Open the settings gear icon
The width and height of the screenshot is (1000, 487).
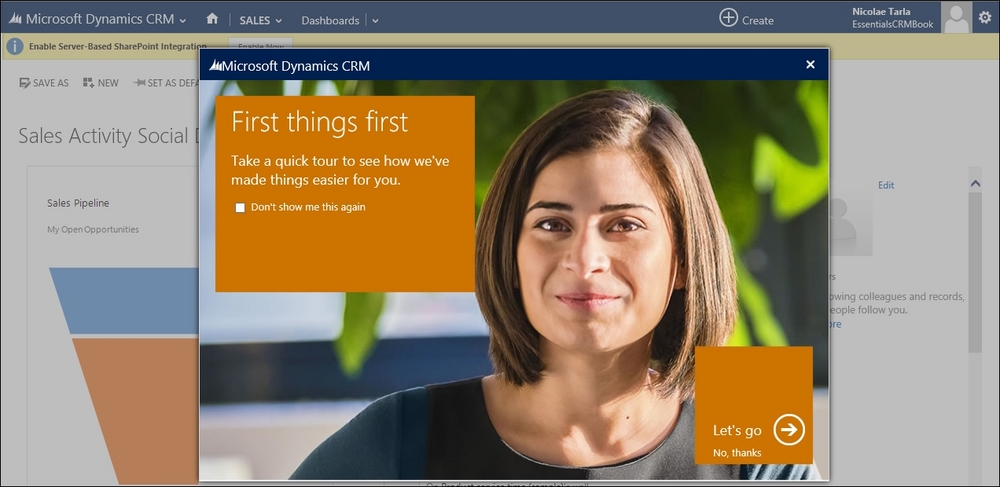(985, 18)
